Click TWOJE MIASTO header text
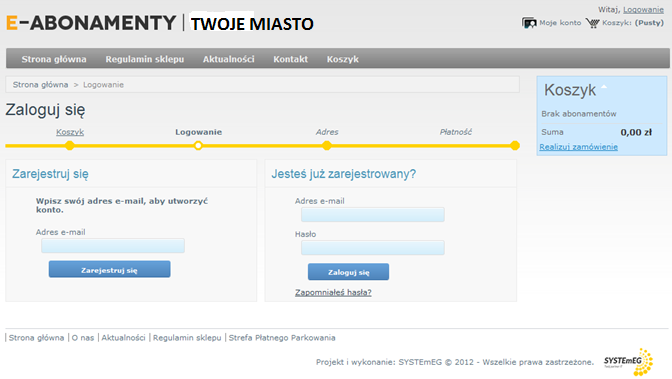672x379 pixels. click(252, 24)
